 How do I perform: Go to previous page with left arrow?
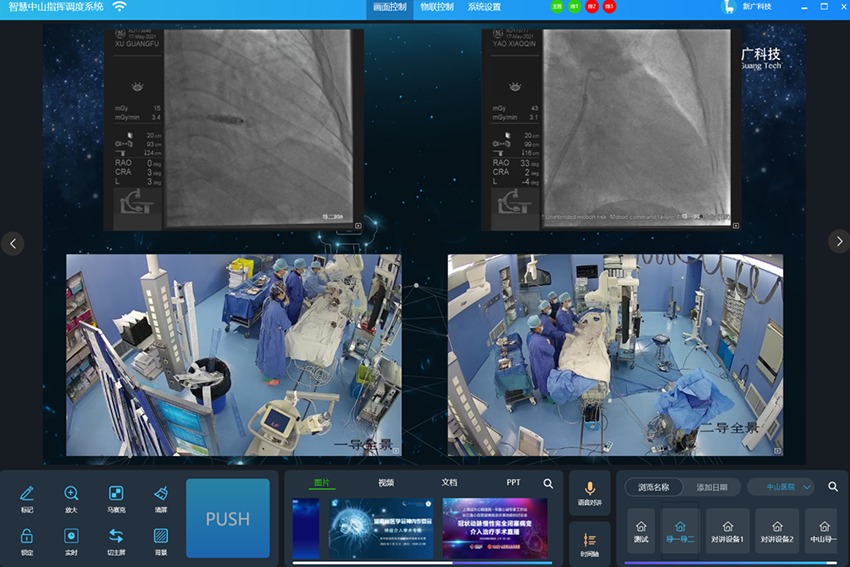point(12,242)
